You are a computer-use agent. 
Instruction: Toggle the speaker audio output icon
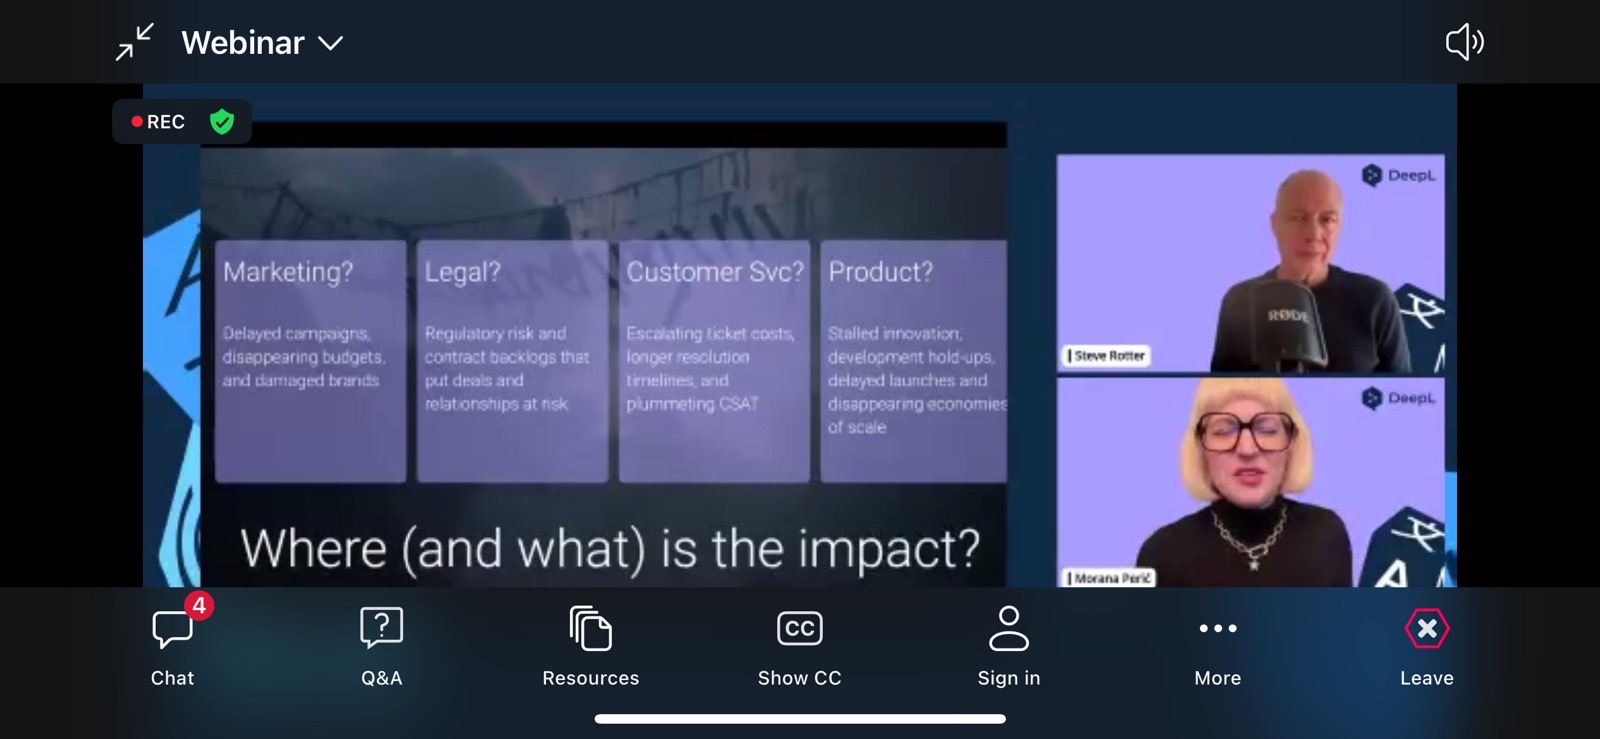1464,42
